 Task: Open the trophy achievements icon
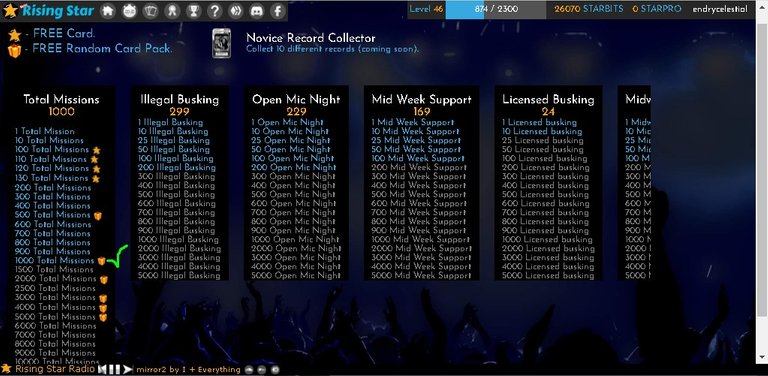(193, 10)
